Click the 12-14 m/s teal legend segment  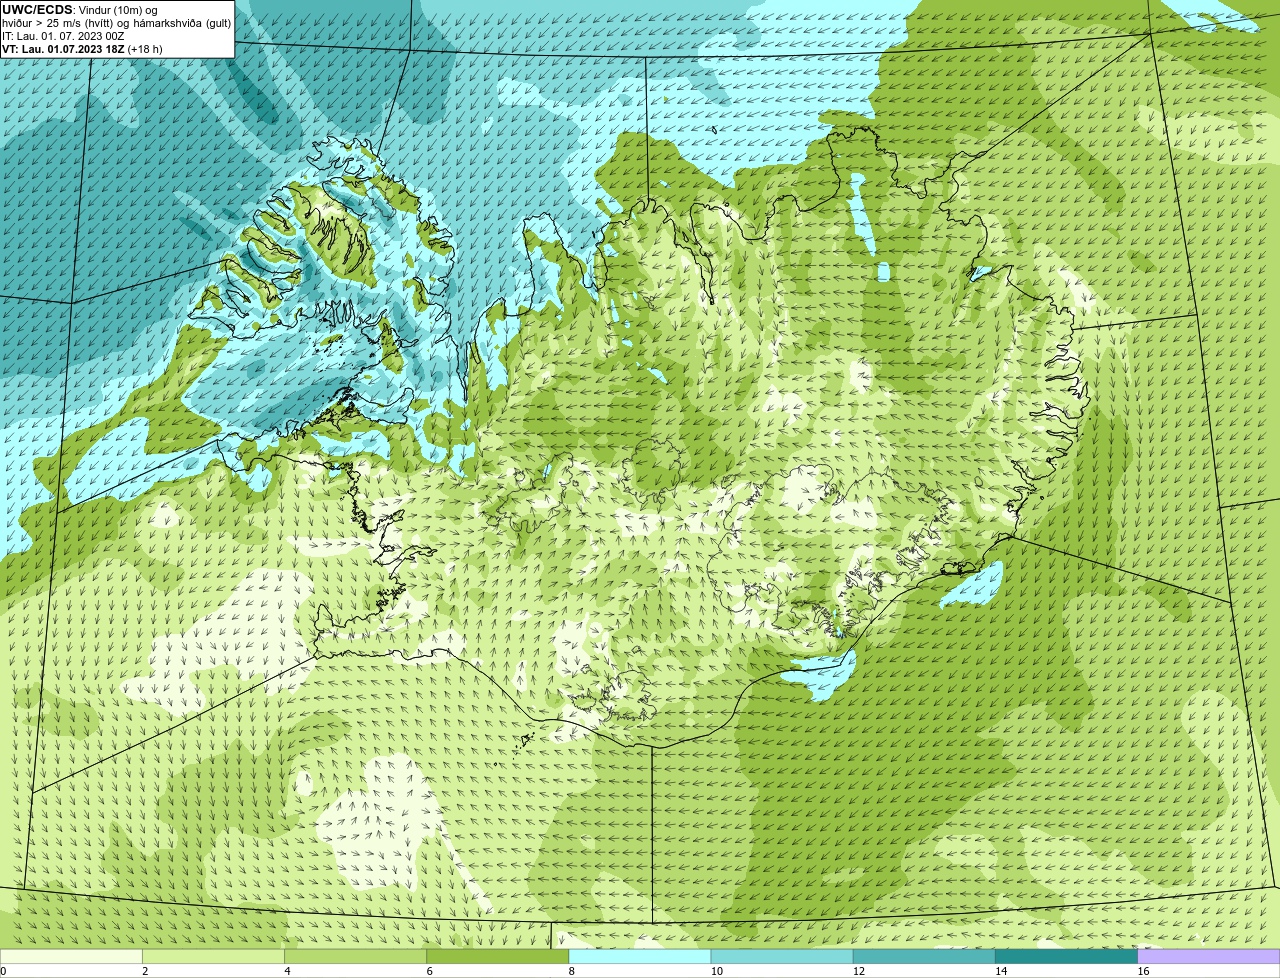pyautogui.click(x=924, y=956)
